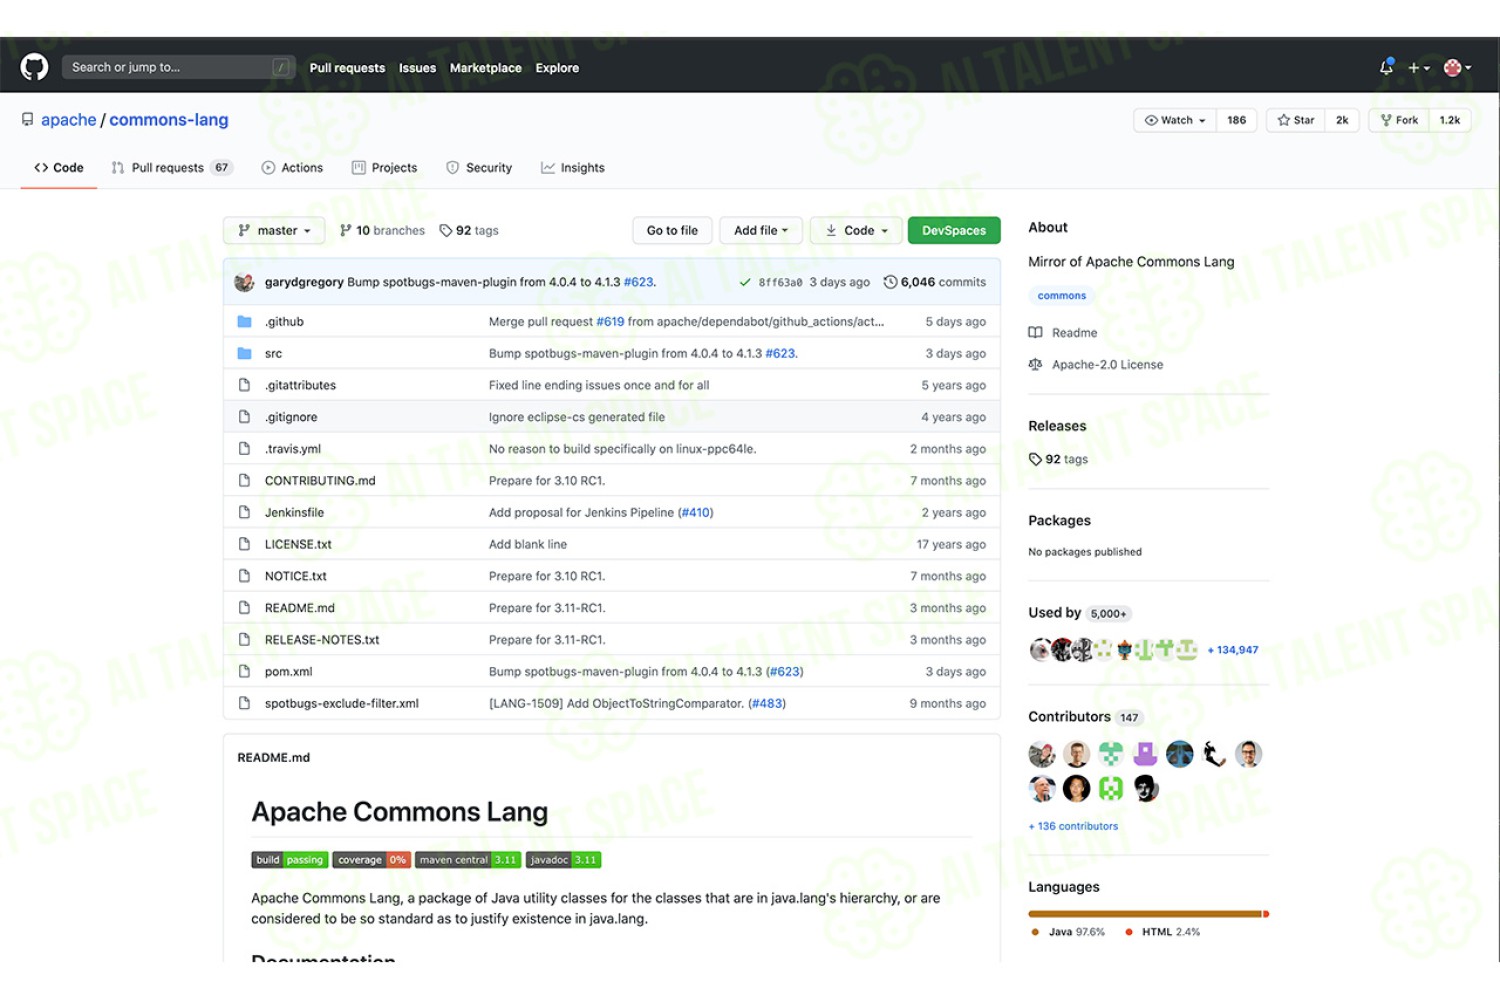Open the 6,046 commits history

[x=935, y=282]
